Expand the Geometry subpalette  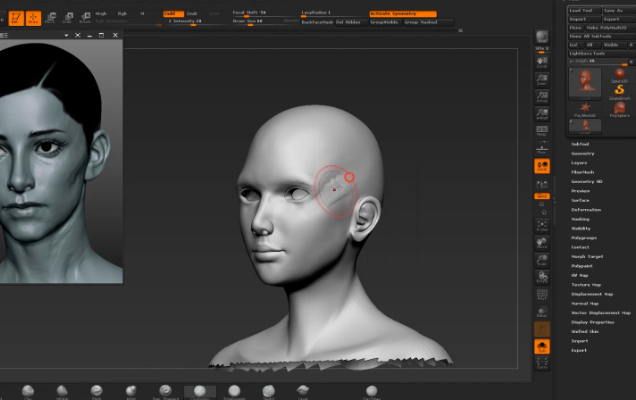(581, 153)
